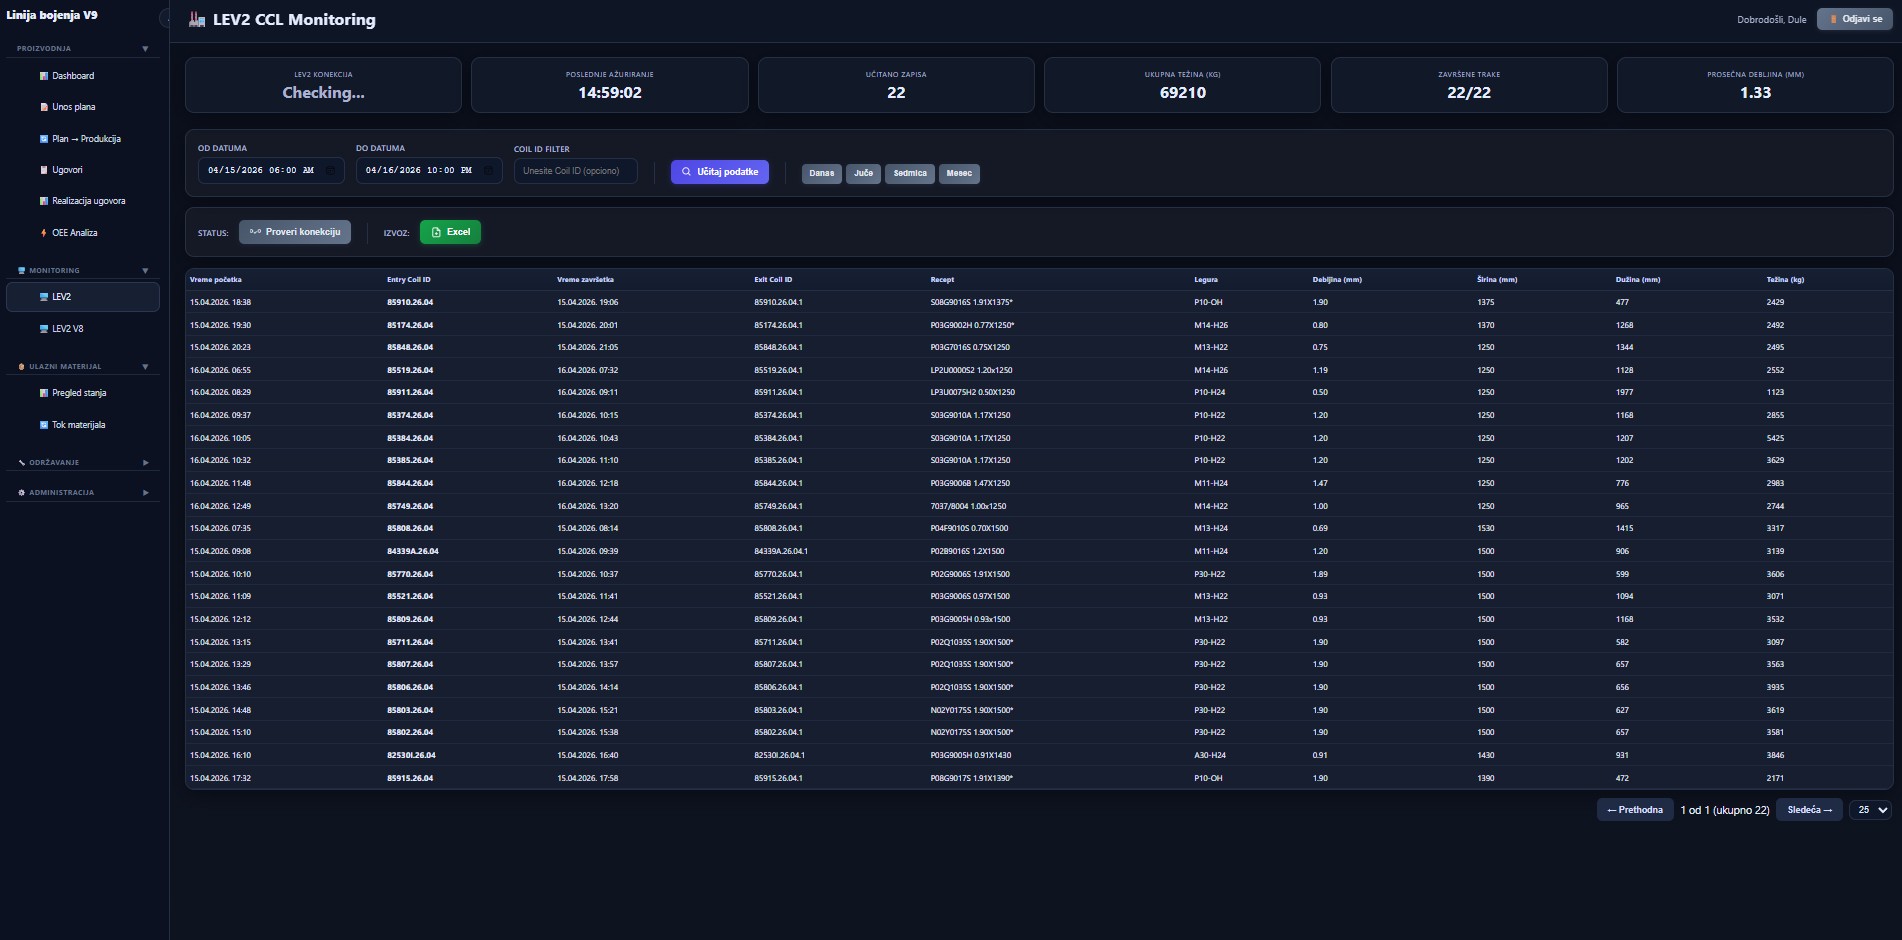Click the Unos plana document icon
This screenshot has height=940, width=1902.
[x=43, y=107]
